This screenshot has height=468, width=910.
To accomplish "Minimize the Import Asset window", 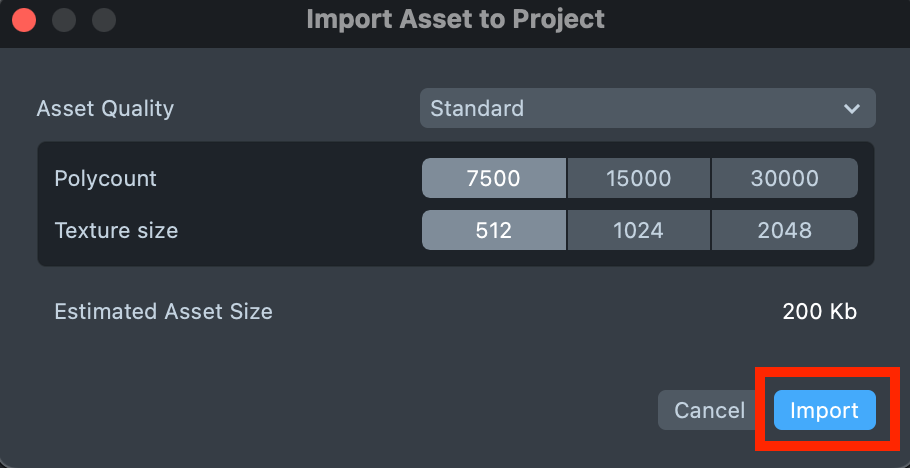I will pos(64,20).
